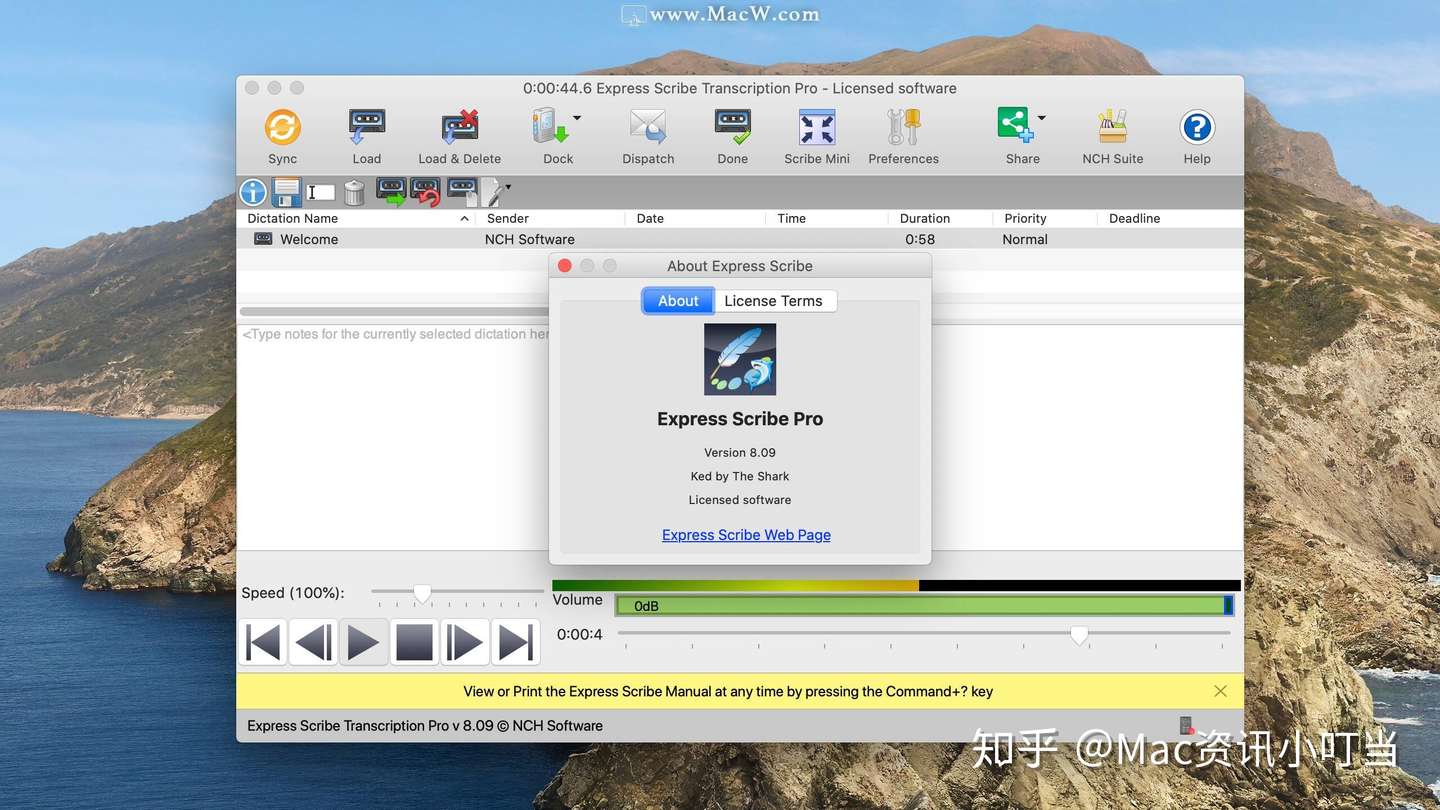Click the Duration column header

coord(939,218)
